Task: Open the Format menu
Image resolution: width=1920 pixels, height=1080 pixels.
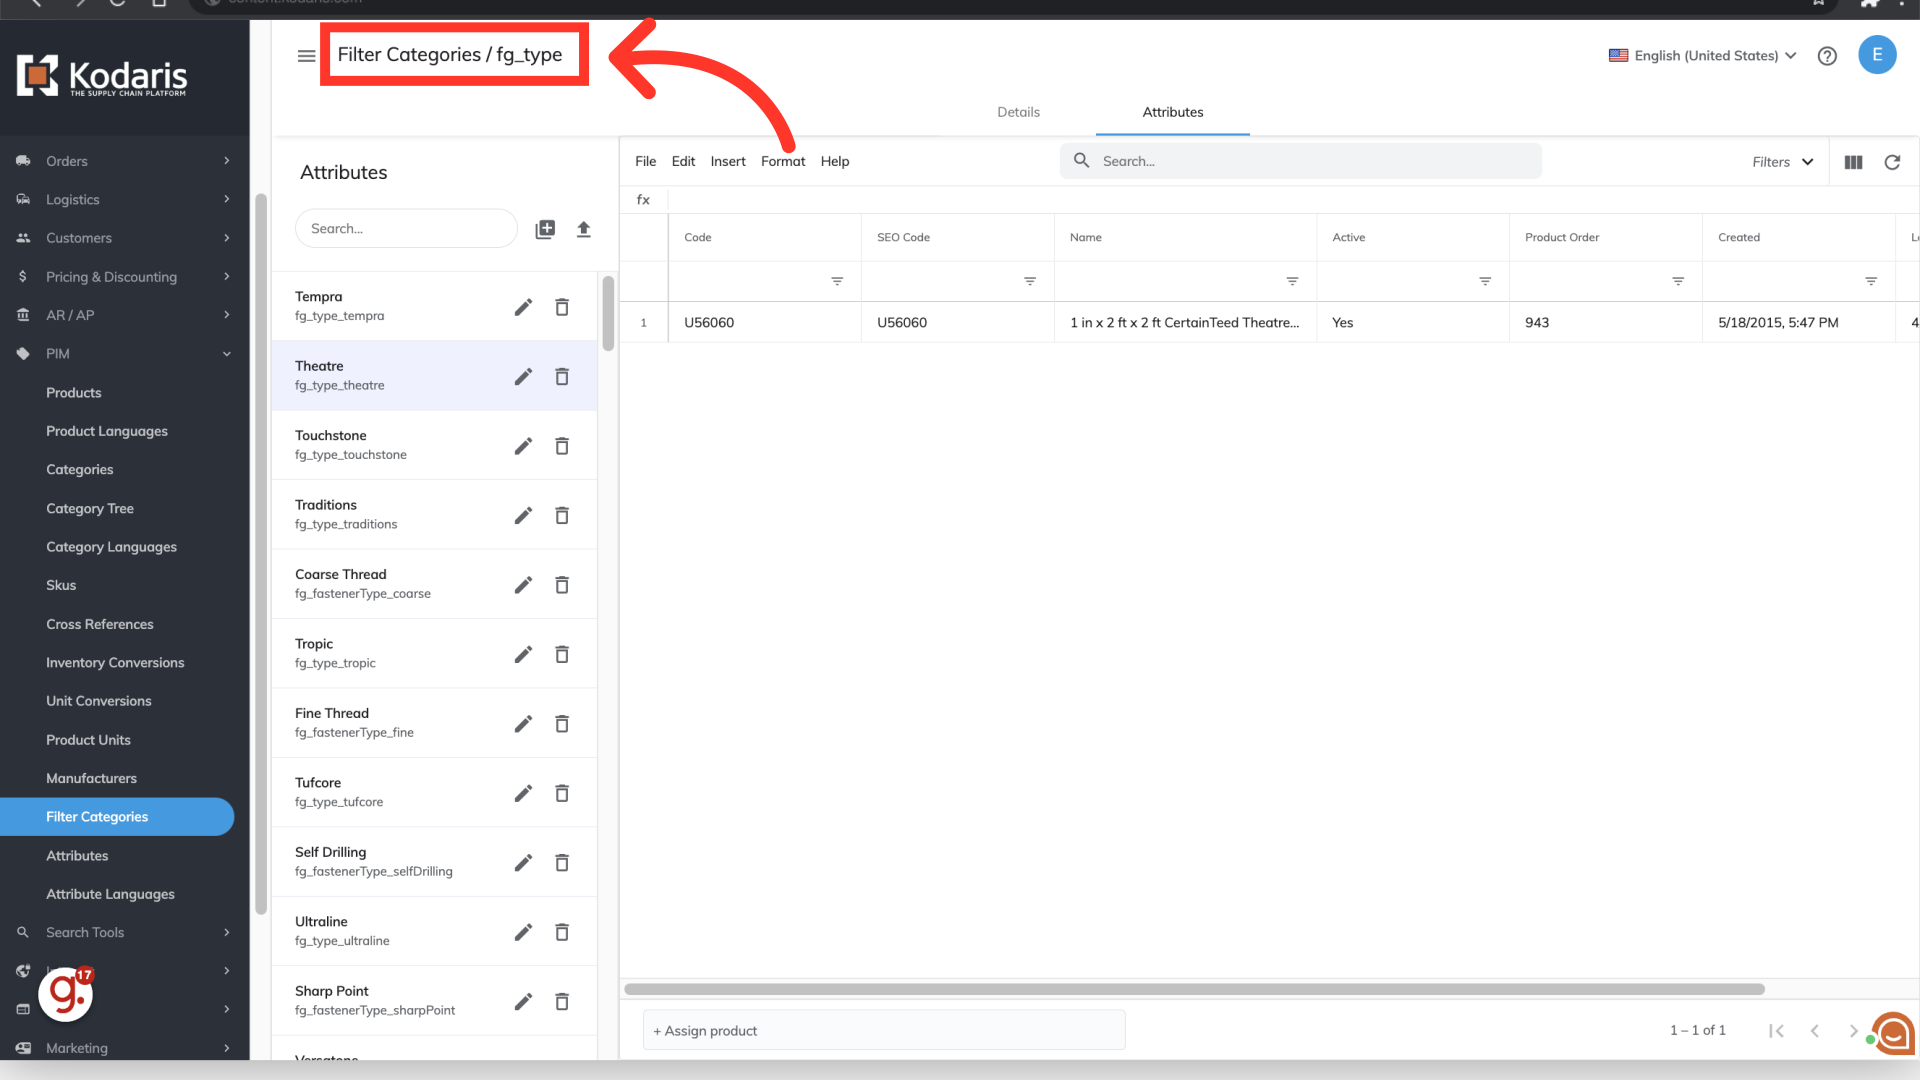Action: [782, 161]
